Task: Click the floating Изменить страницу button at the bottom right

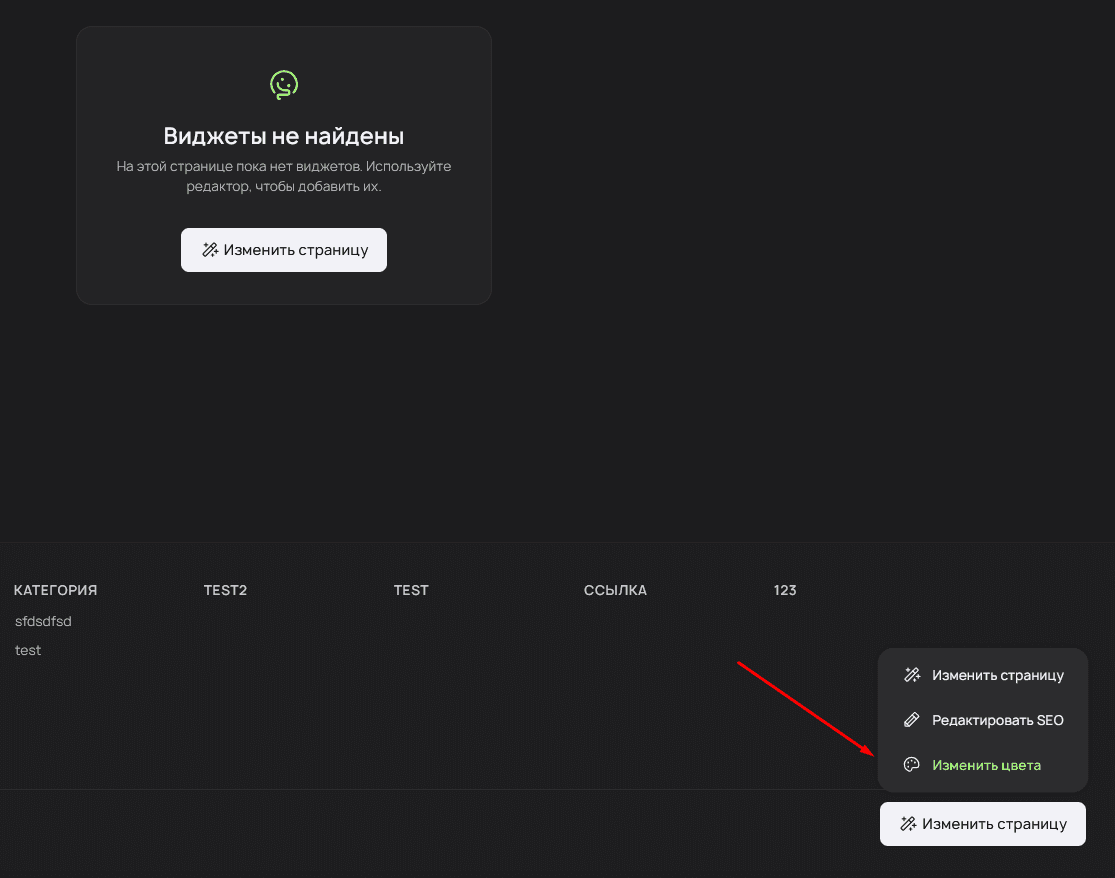Action: coord(982,824)
